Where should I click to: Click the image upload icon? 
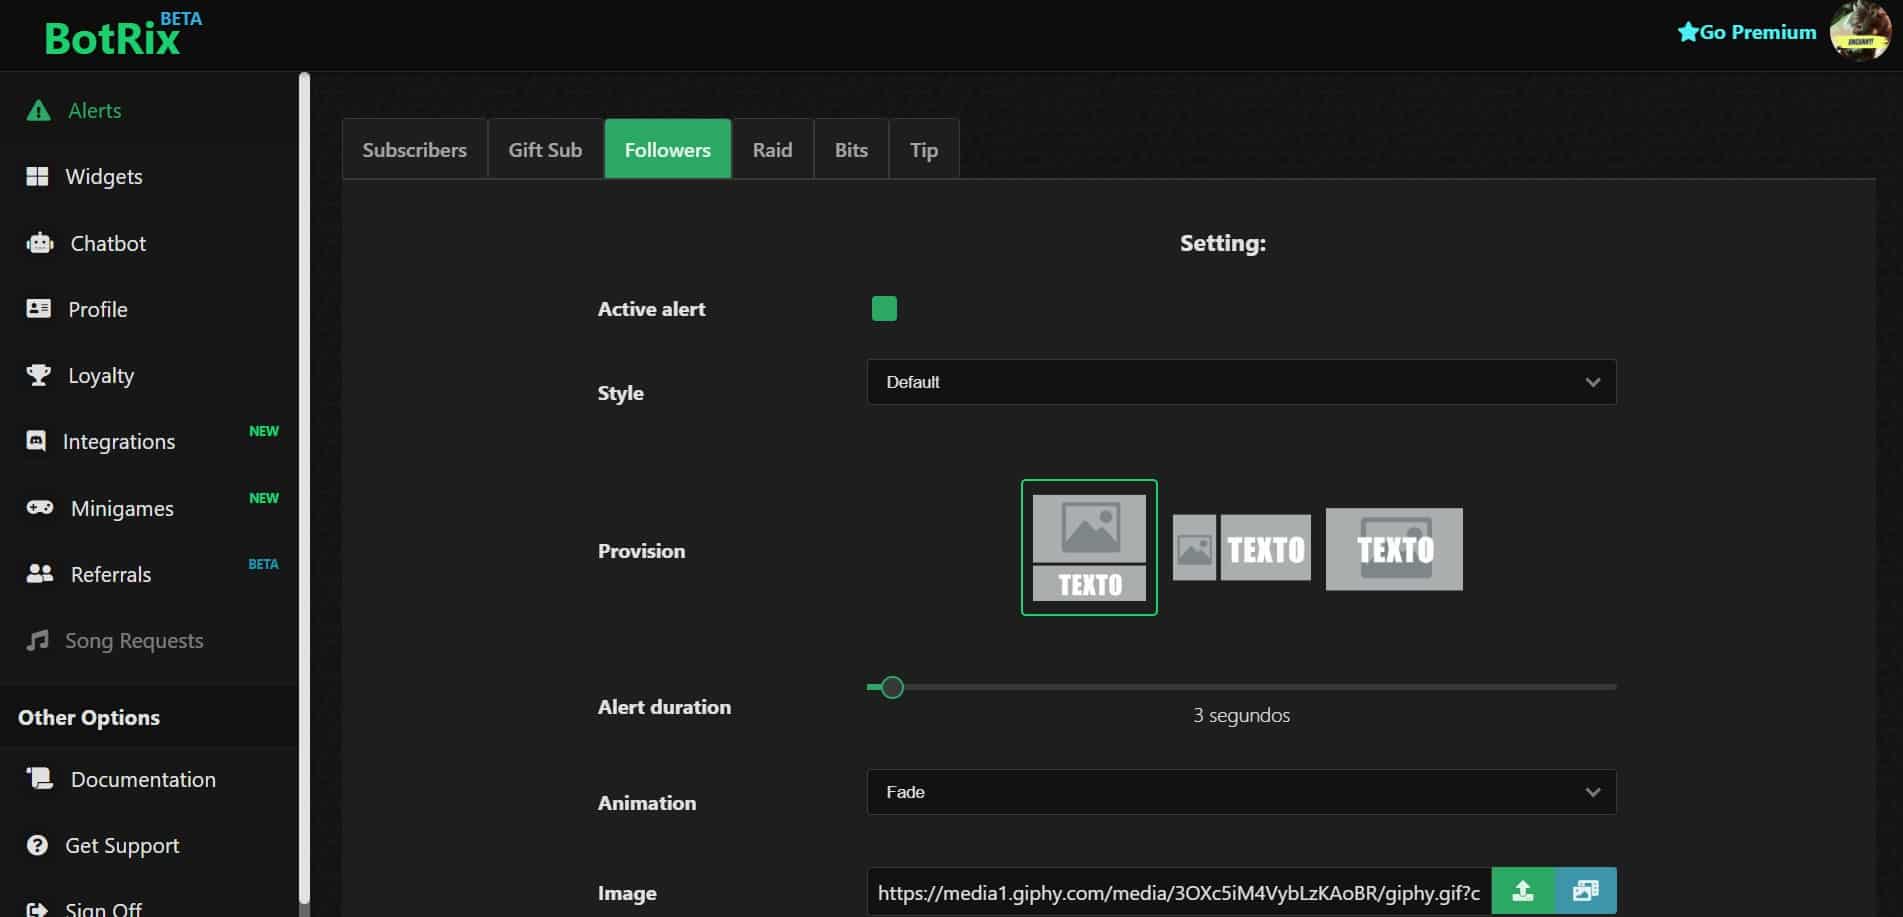click(x=1523, y=889)
